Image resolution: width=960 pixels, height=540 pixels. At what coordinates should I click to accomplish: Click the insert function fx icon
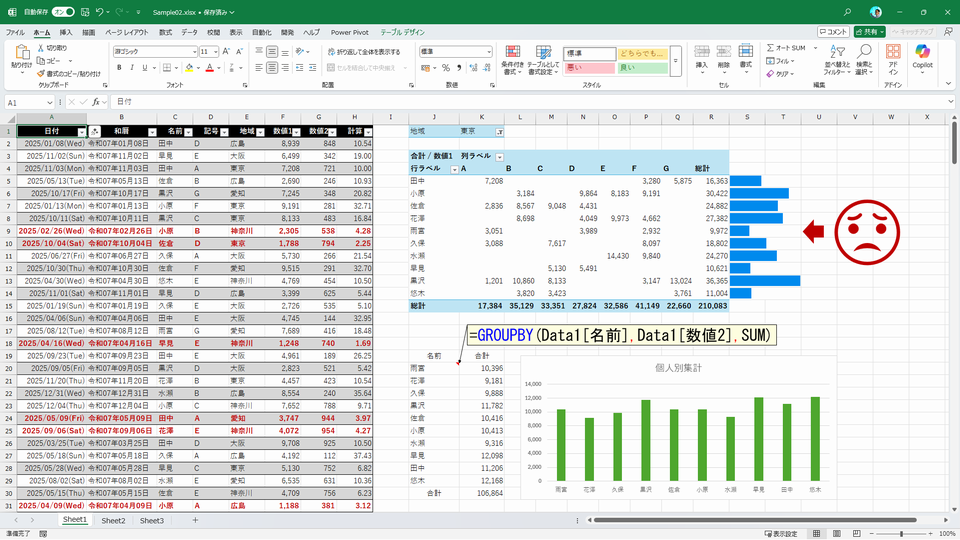click(96, 102)
